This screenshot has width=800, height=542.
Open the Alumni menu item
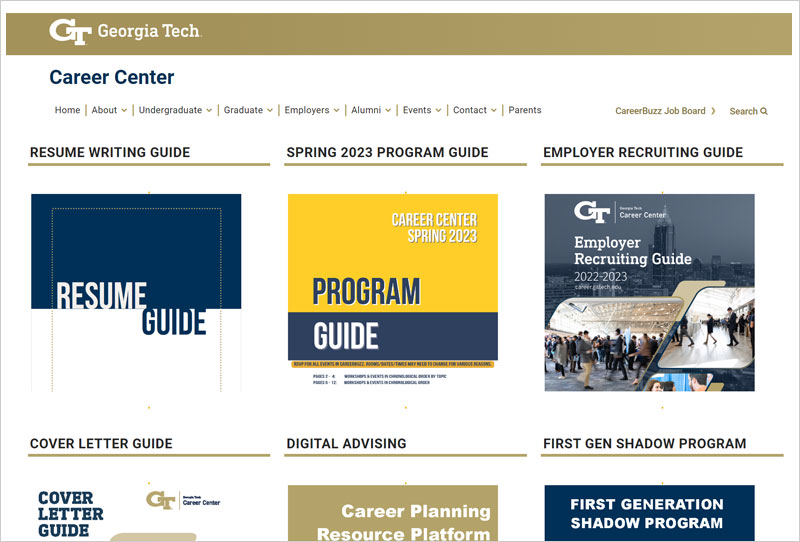coord(366,110)
